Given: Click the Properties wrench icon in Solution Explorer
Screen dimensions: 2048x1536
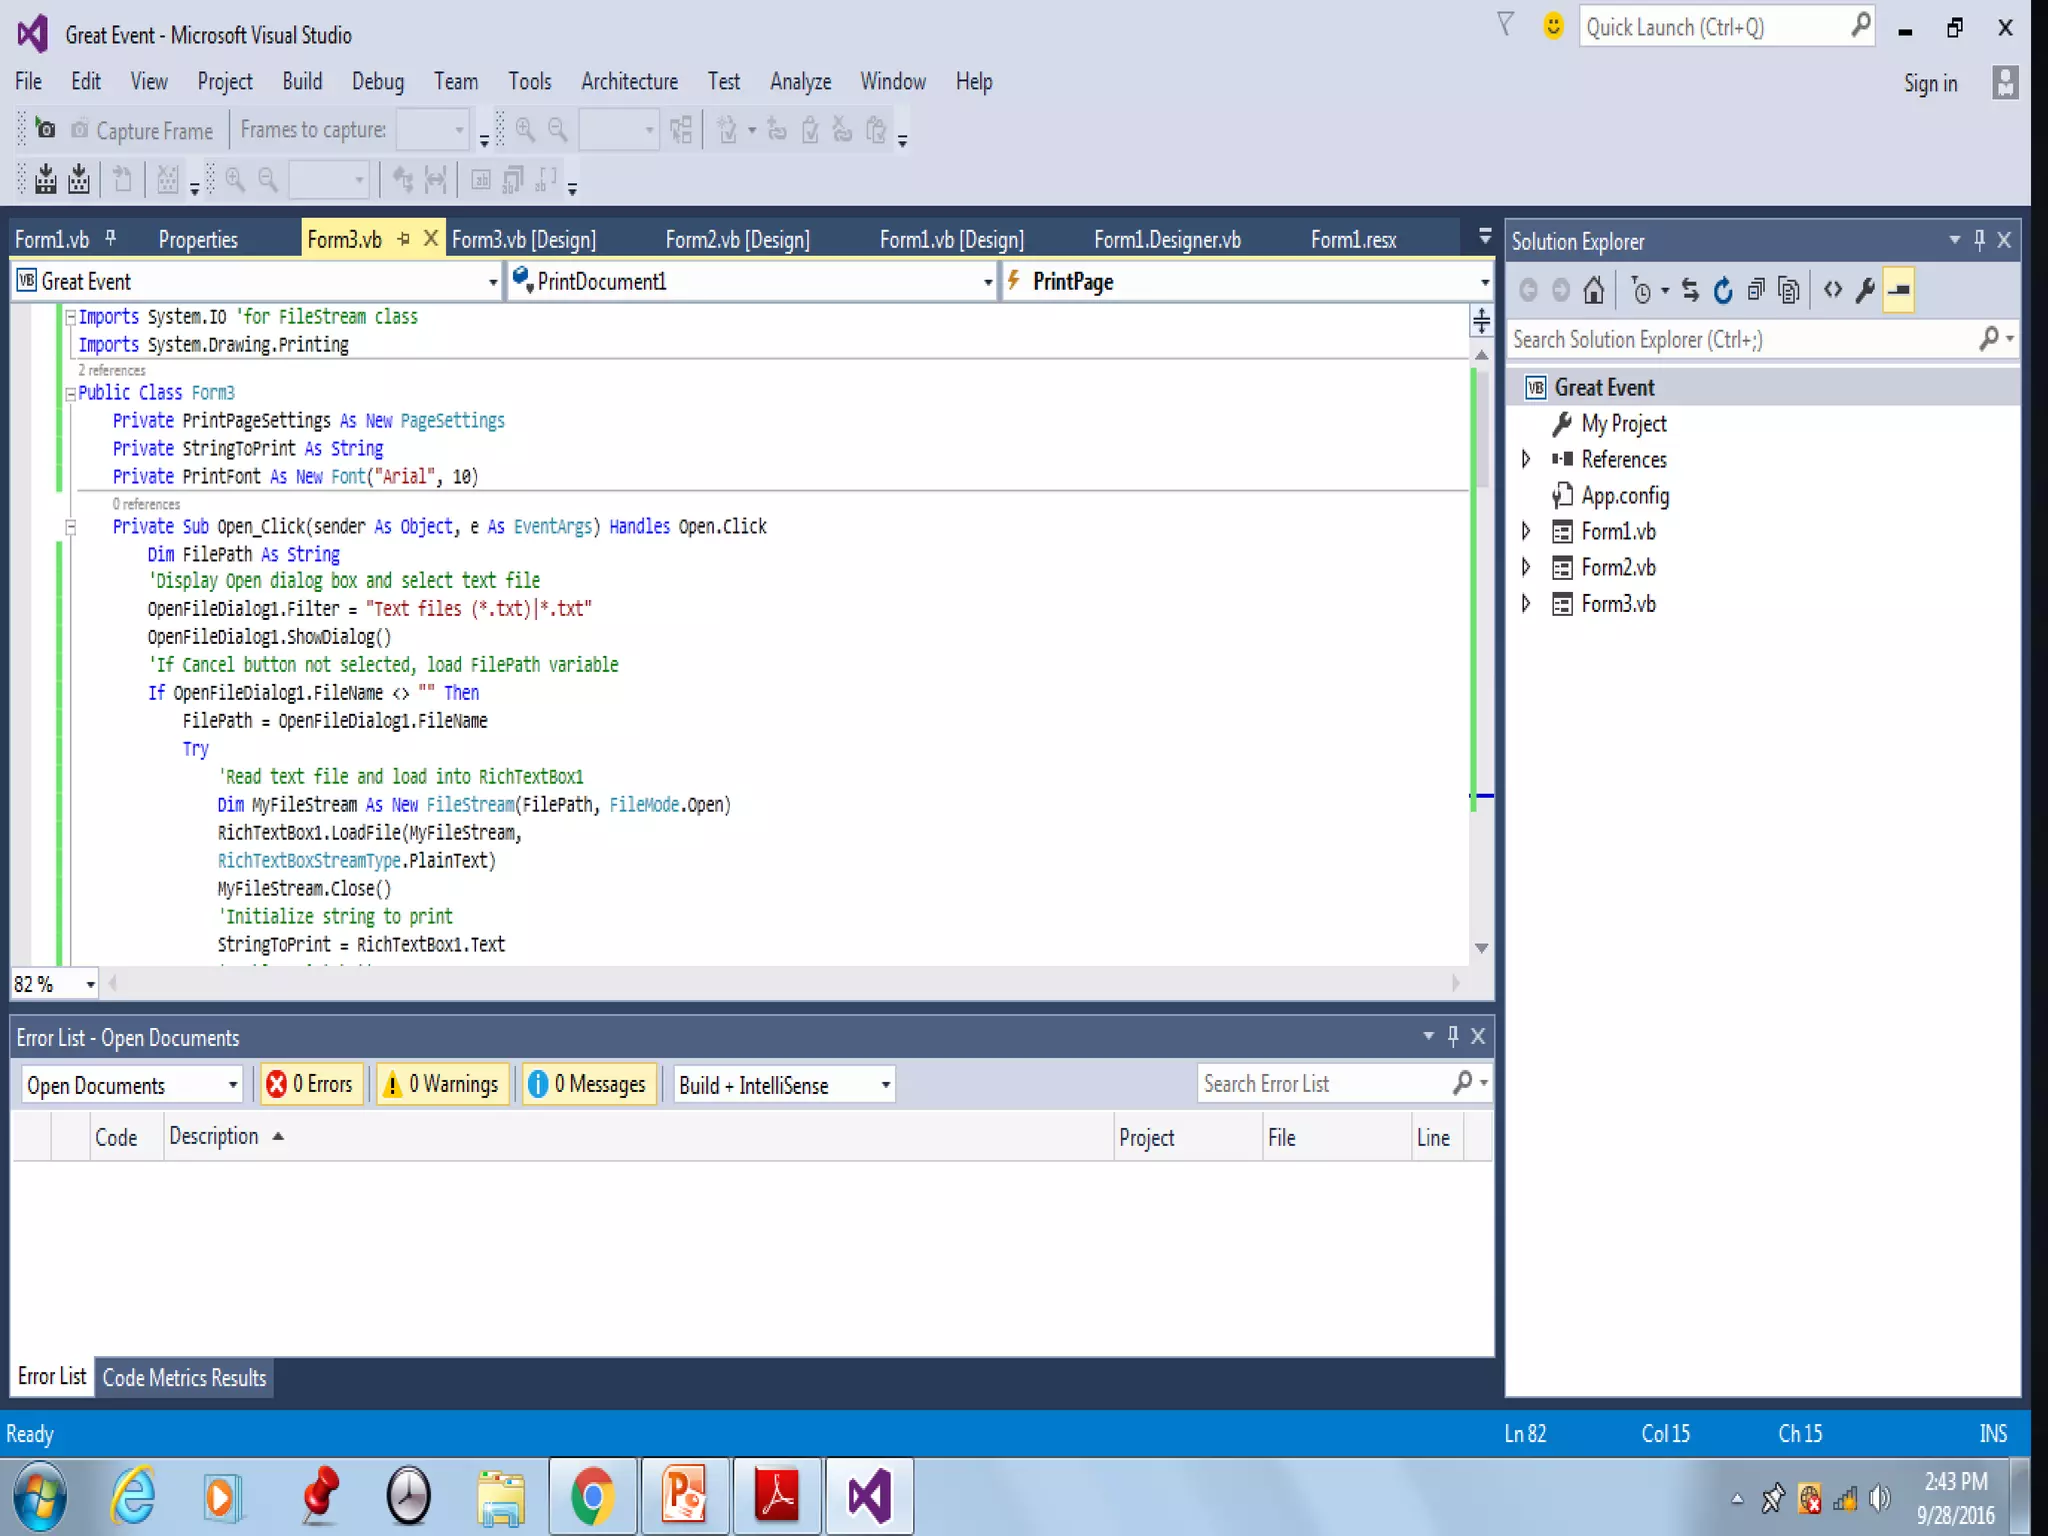Looking at the screenshot, I should tap(1865, 291).
